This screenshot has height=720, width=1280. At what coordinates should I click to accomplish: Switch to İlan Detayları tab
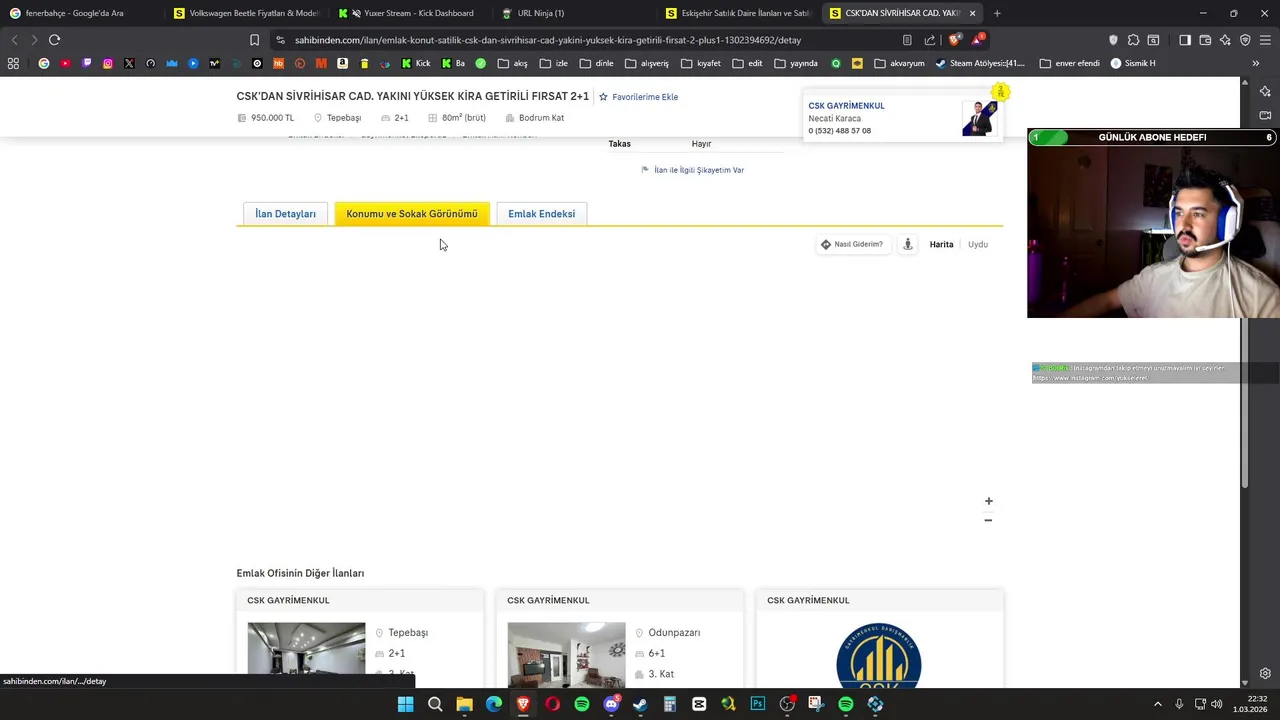point(285,214)
